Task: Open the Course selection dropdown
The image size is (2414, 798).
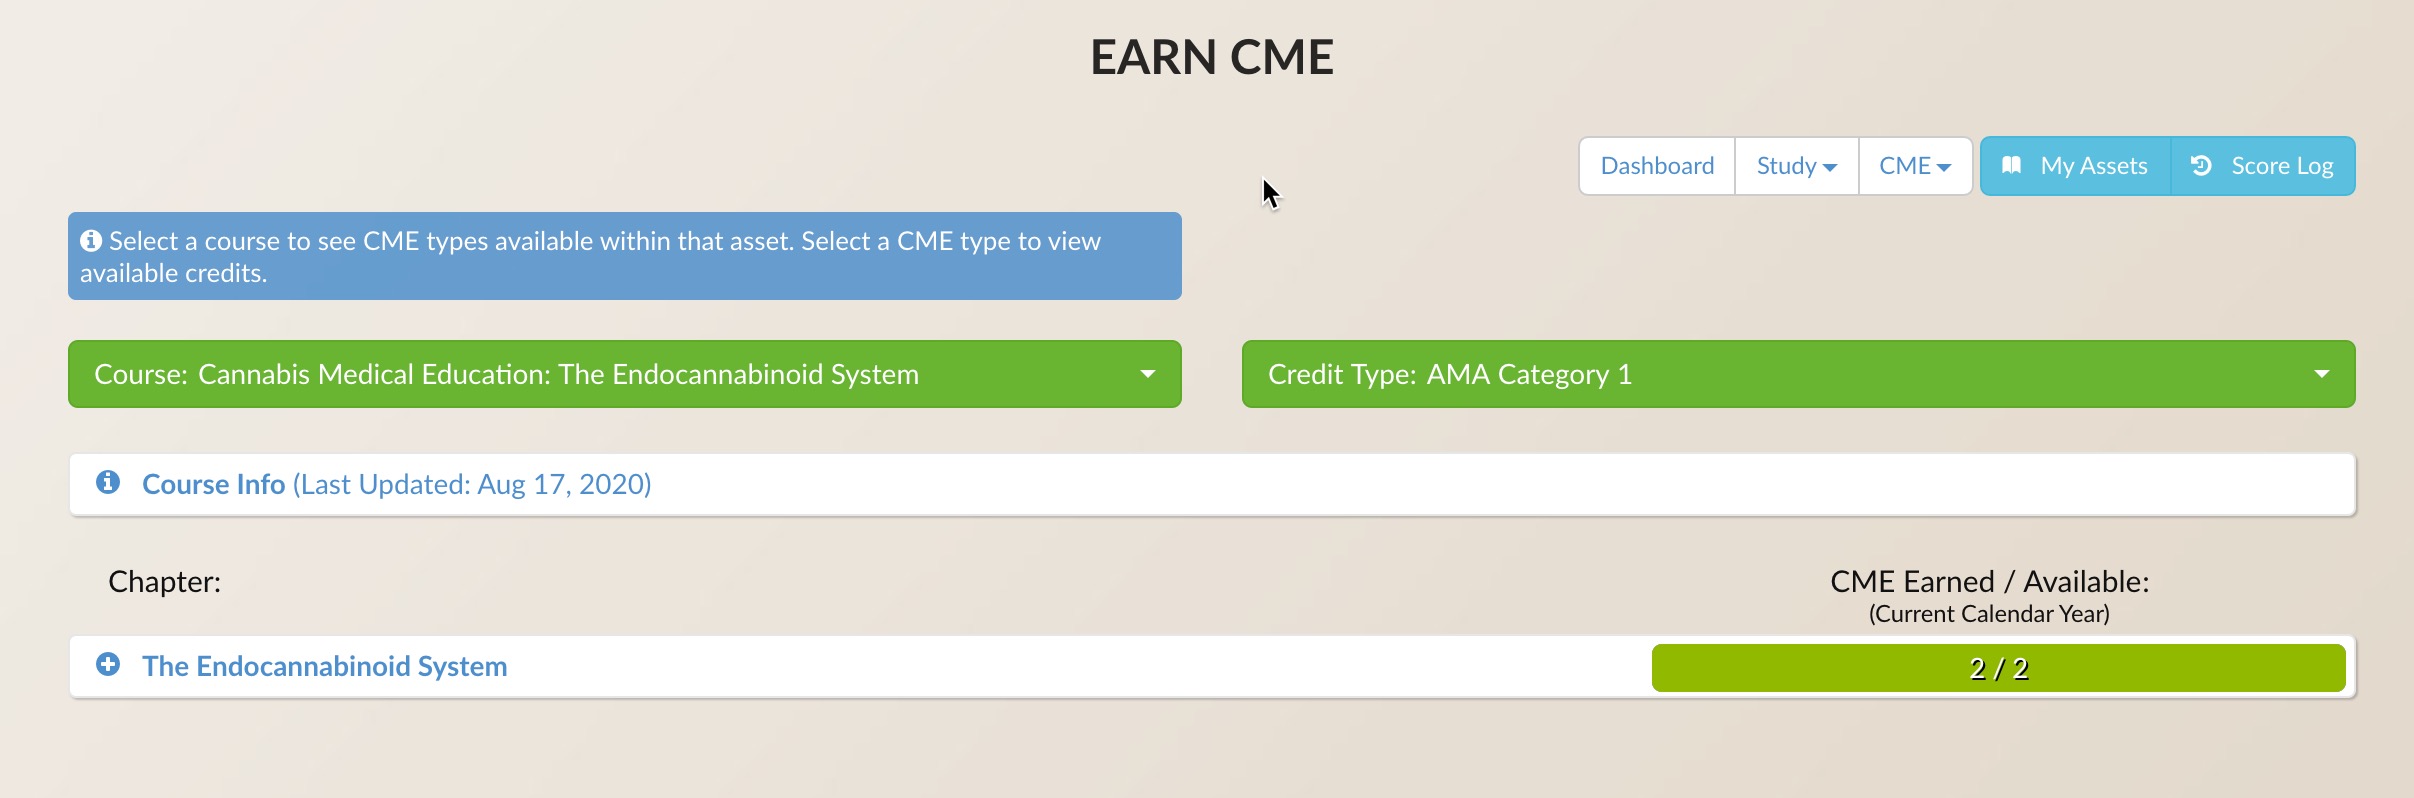Action: (625, 374)
